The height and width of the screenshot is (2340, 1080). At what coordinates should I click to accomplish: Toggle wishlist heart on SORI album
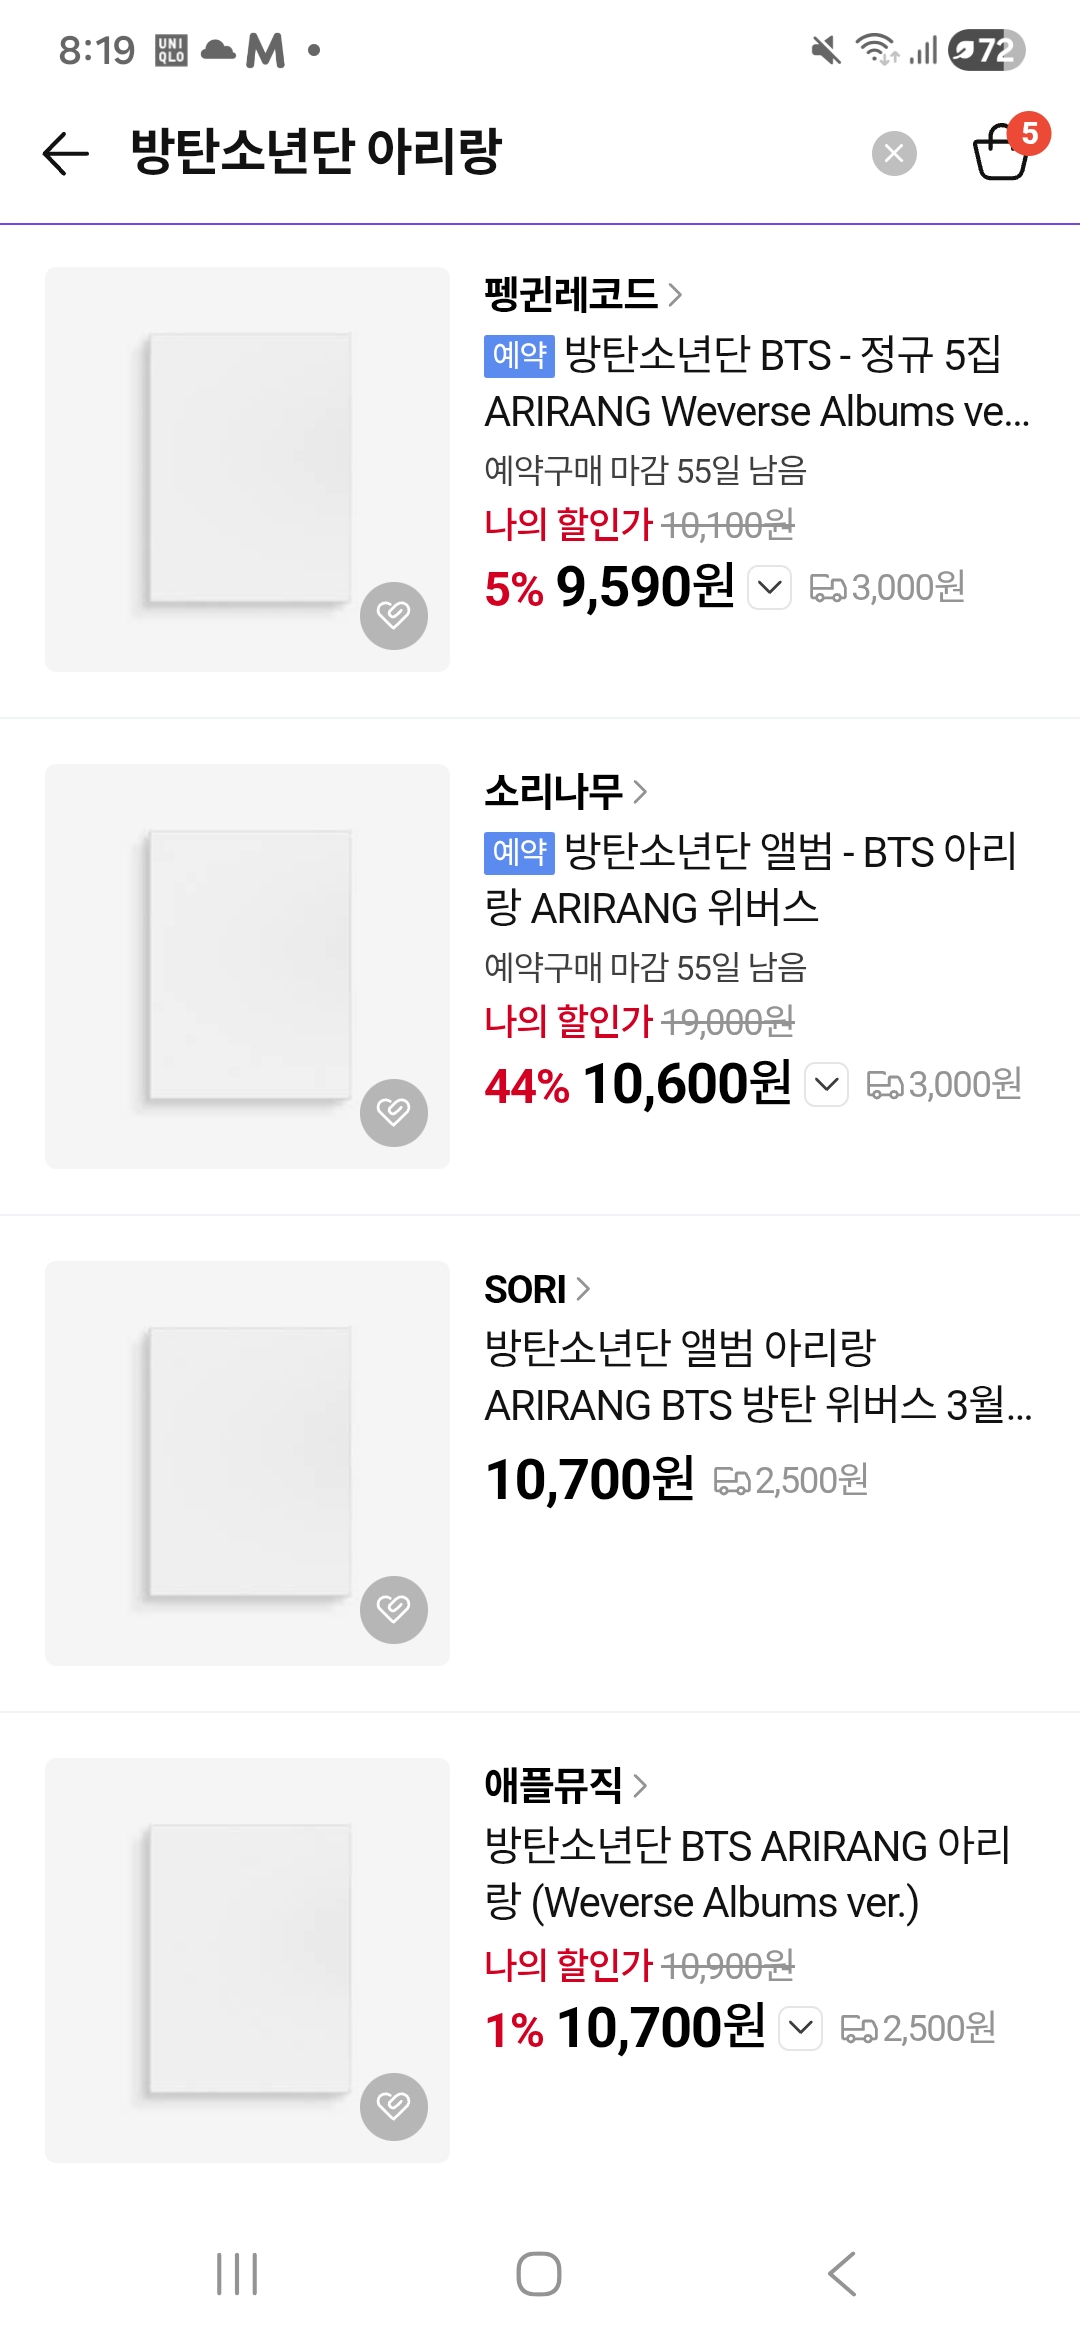coord(394,1609)
